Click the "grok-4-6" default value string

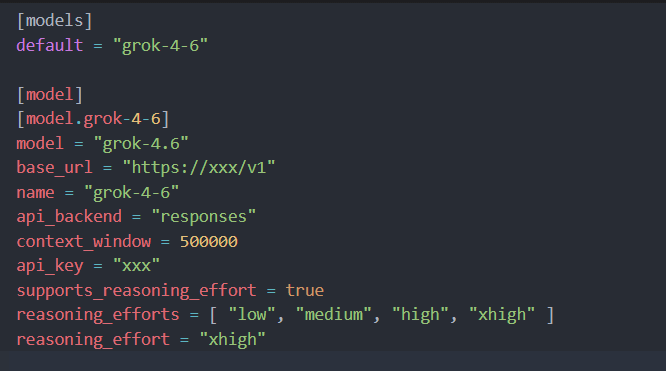[160, 45]
